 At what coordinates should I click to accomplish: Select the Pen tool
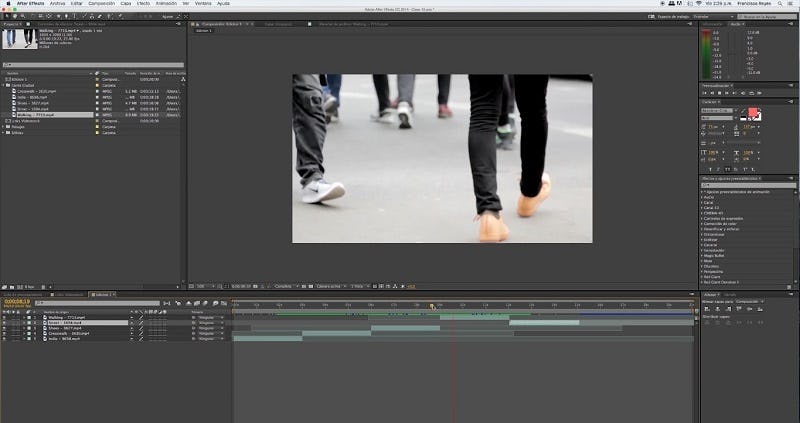pos(67,16)
